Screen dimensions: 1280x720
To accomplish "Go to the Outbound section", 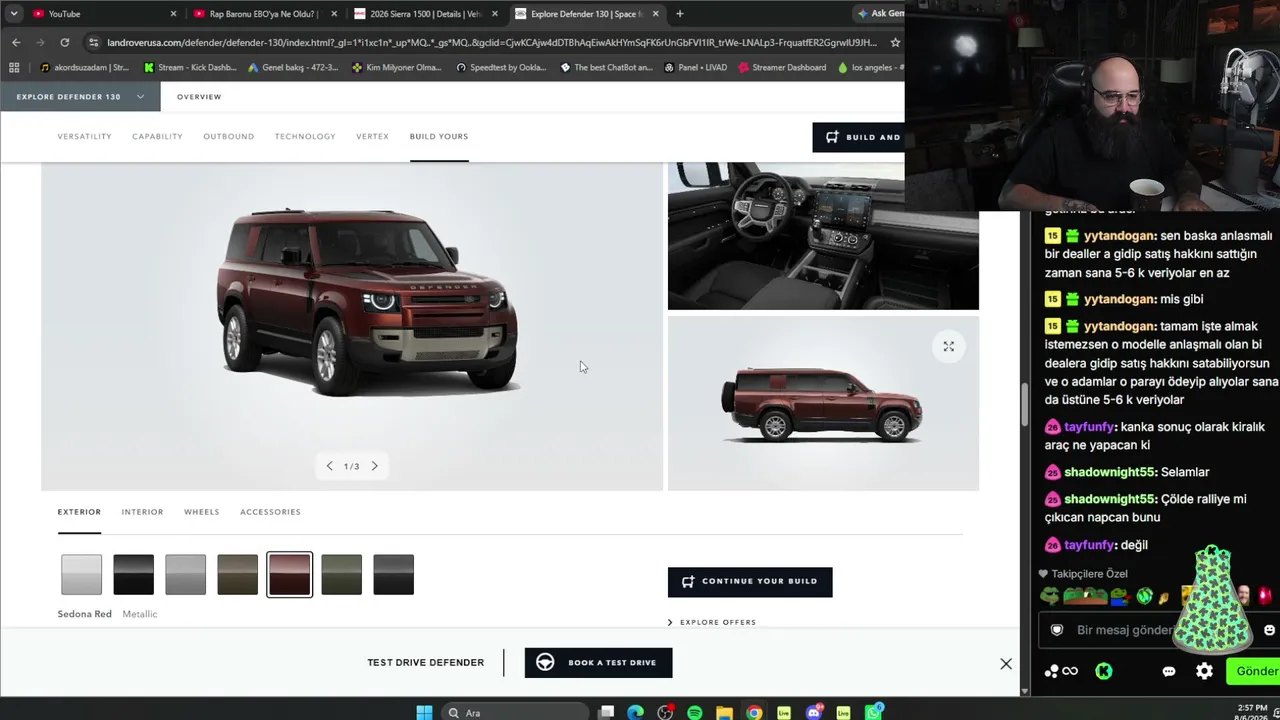I will [229, 136].
